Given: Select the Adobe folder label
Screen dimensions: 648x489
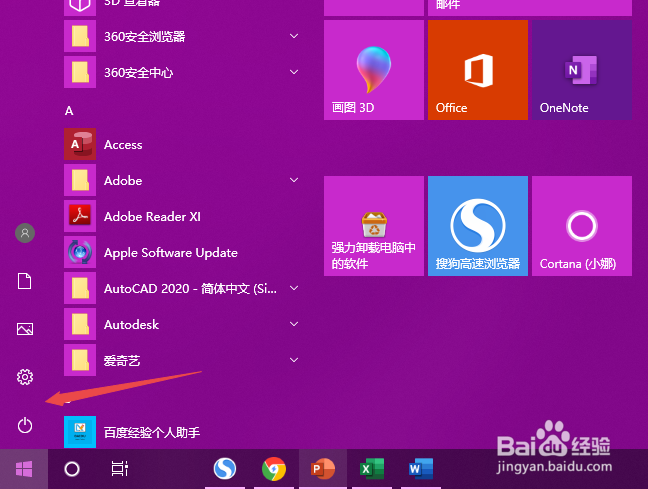Looking at the screenshot, I should [123, 181].
